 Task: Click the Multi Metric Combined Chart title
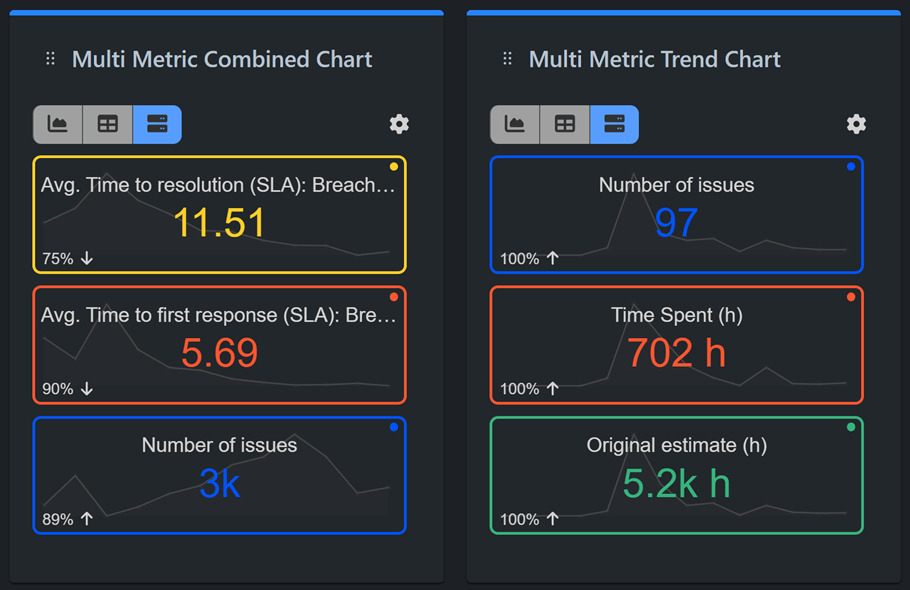(x=222, y=60)
